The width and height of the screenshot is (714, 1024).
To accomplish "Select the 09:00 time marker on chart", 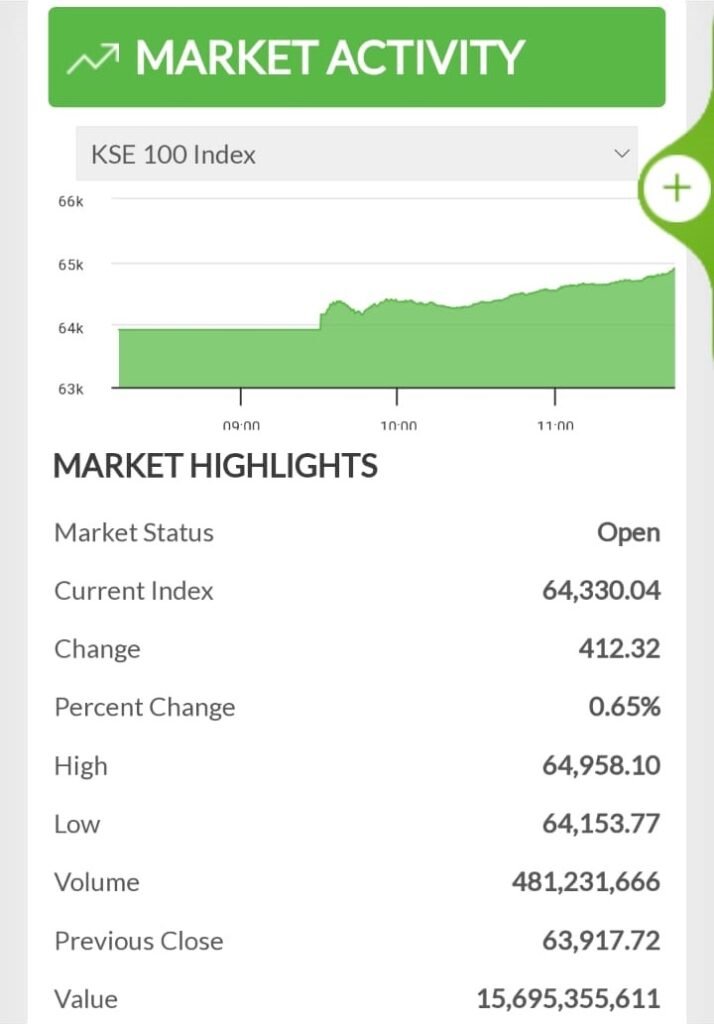I will [x=242, y=425].
